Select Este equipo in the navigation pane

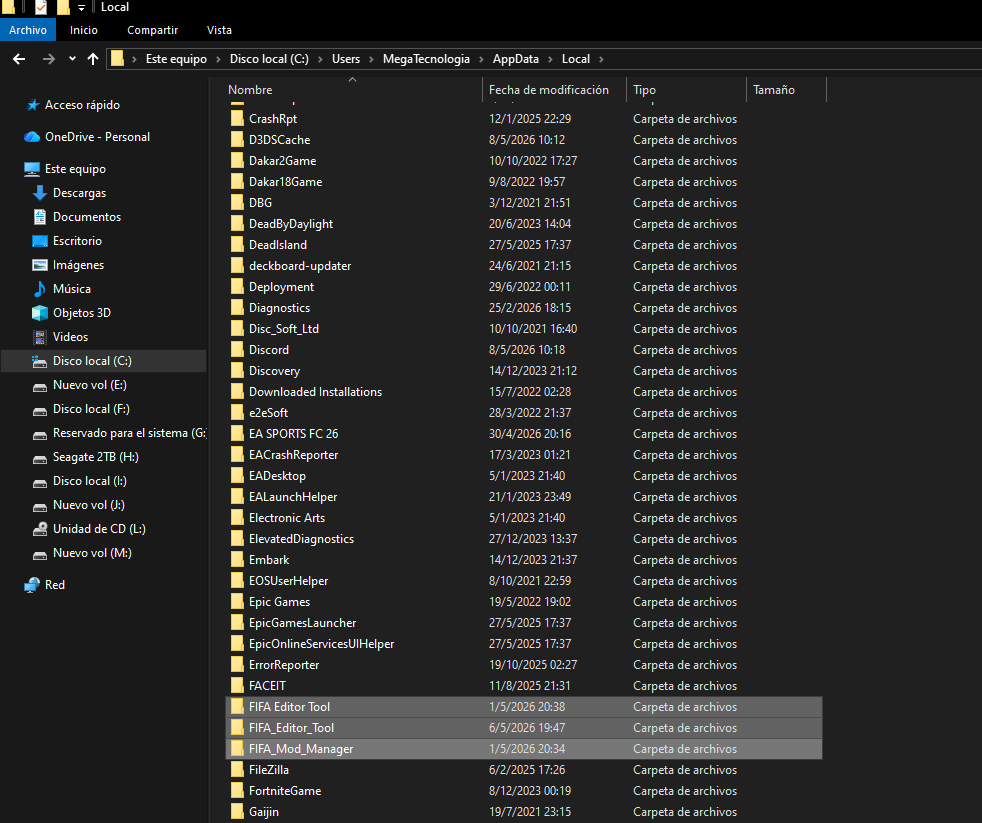[x=75, y=169]
